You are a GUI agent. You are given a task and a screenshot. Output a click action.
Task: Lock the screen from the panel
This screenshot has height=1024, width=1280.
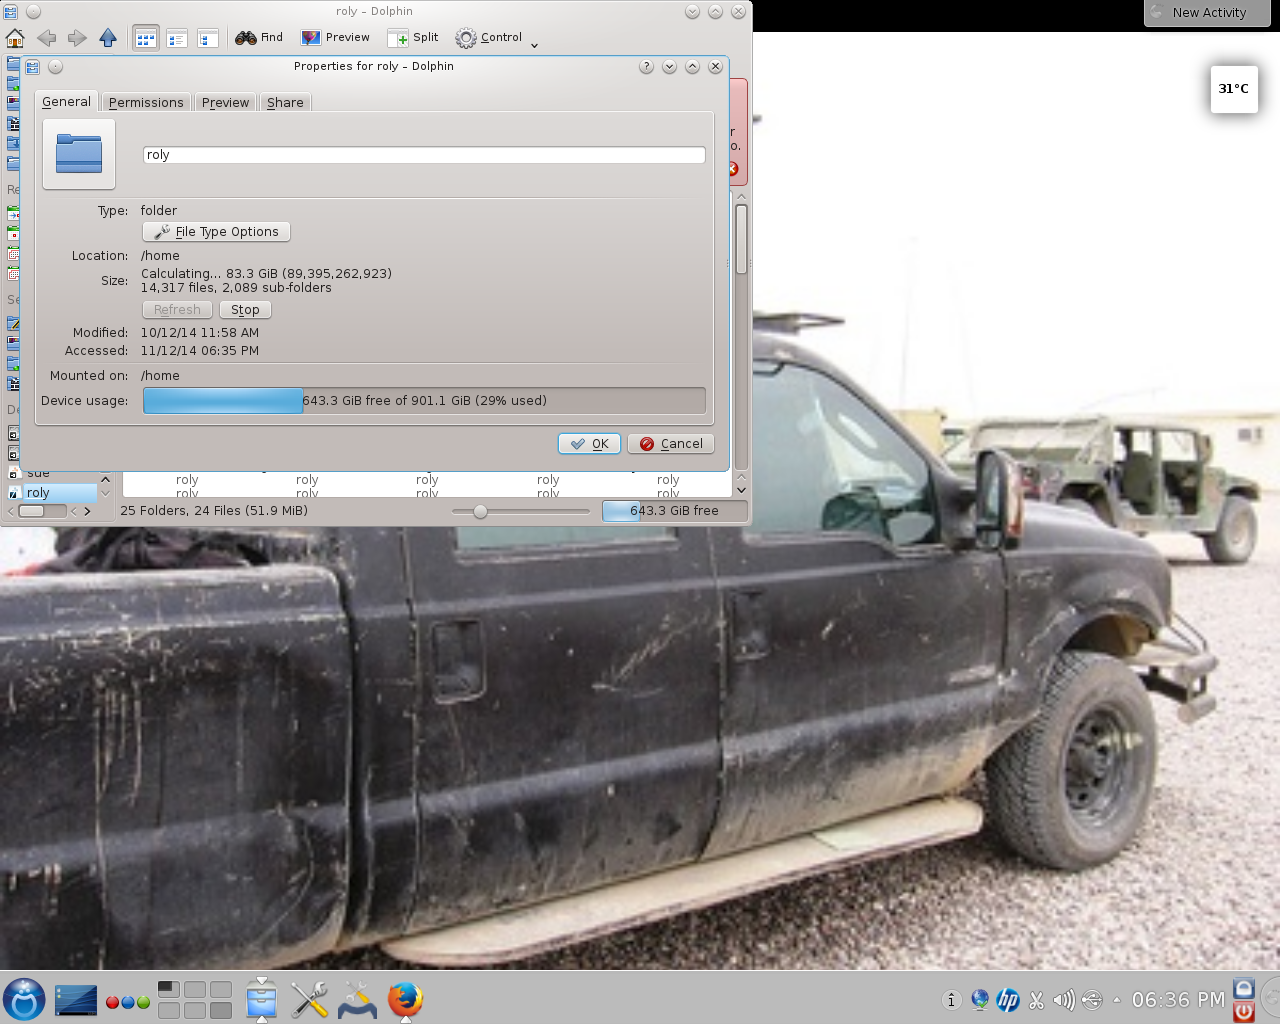coord(1244,988)
